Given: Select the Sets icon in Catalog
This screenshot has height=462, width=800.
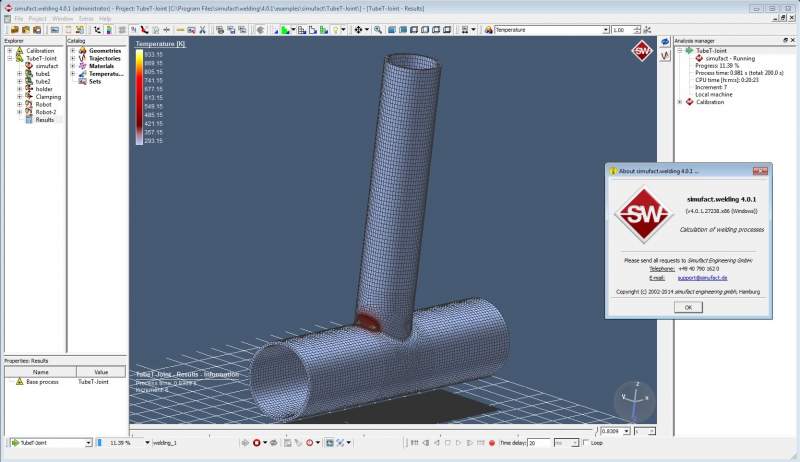Looking at the screenshot, I should [x=83, y=81].
